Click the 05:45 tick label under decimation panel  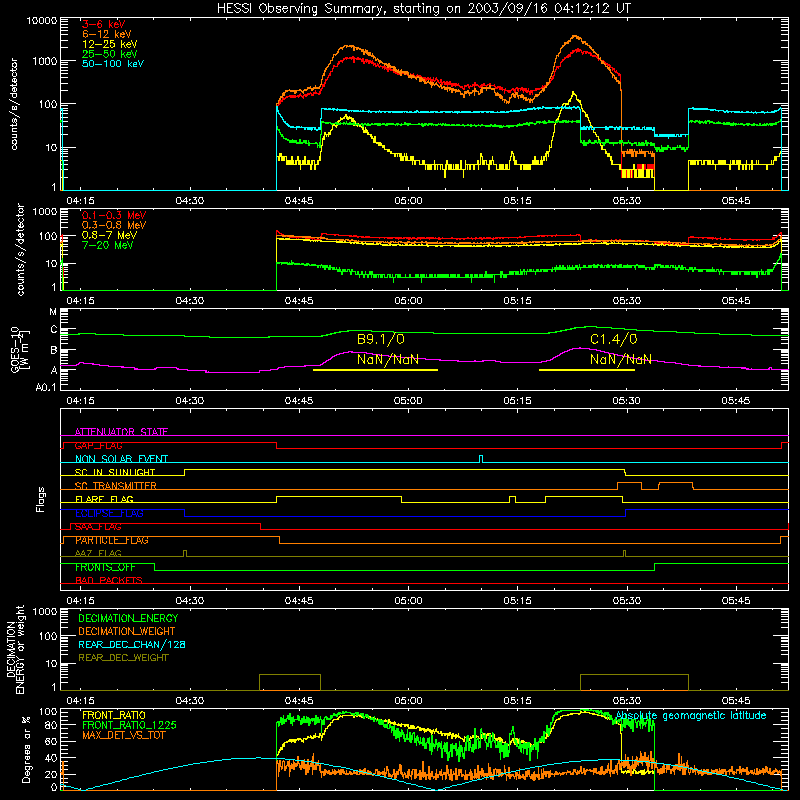click(736, 701)
